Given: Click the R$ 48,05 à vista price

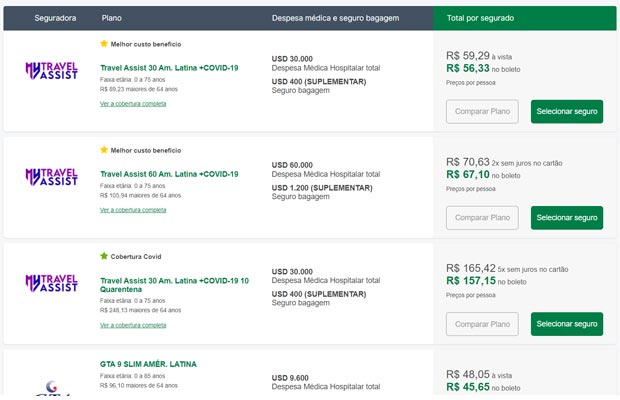Looking at the screenshot, I should pyautogui.click(x=479, y=375).
